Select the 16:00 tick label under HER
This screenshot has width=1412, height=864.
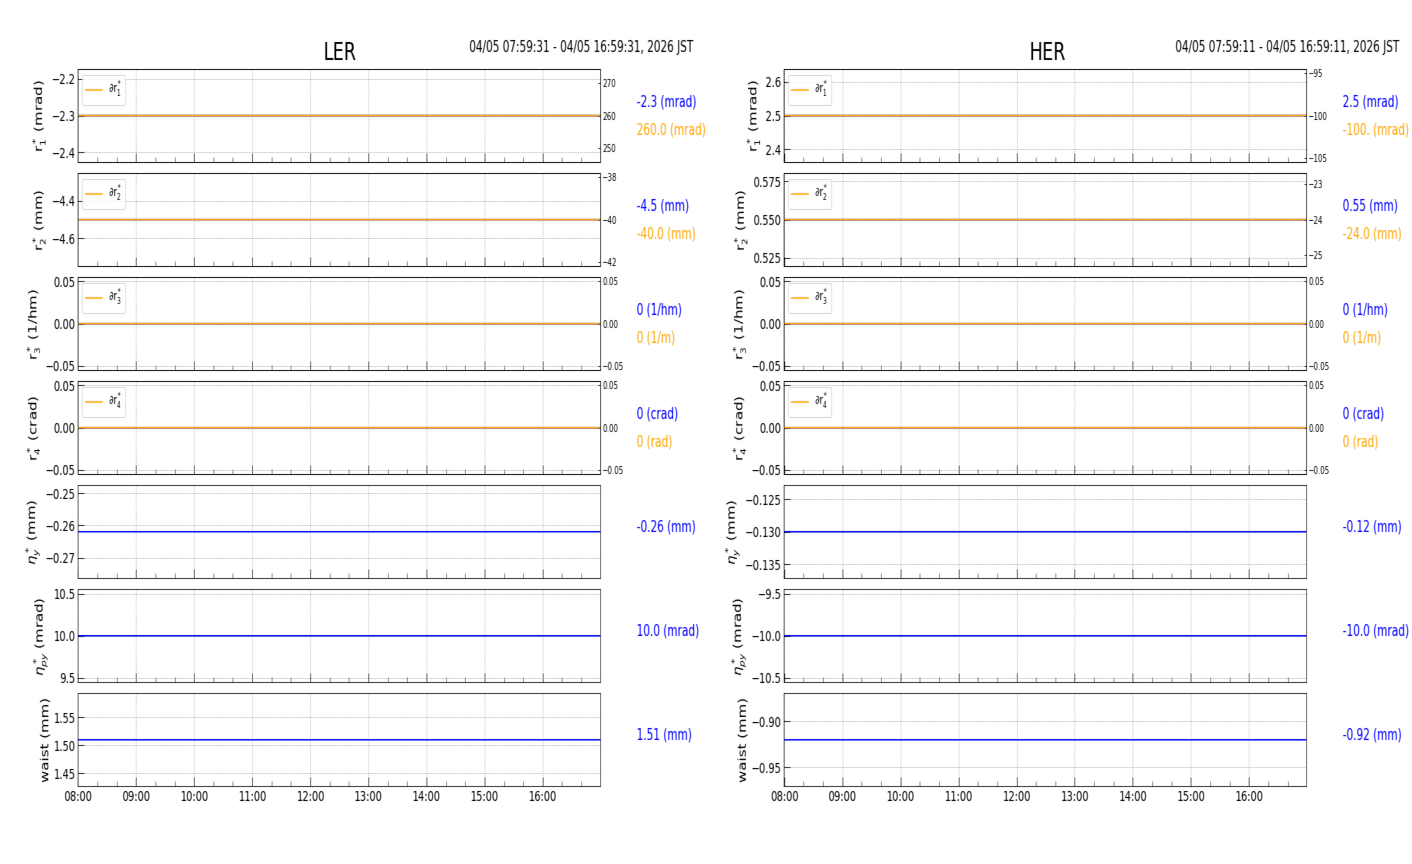click(1248, 797)
